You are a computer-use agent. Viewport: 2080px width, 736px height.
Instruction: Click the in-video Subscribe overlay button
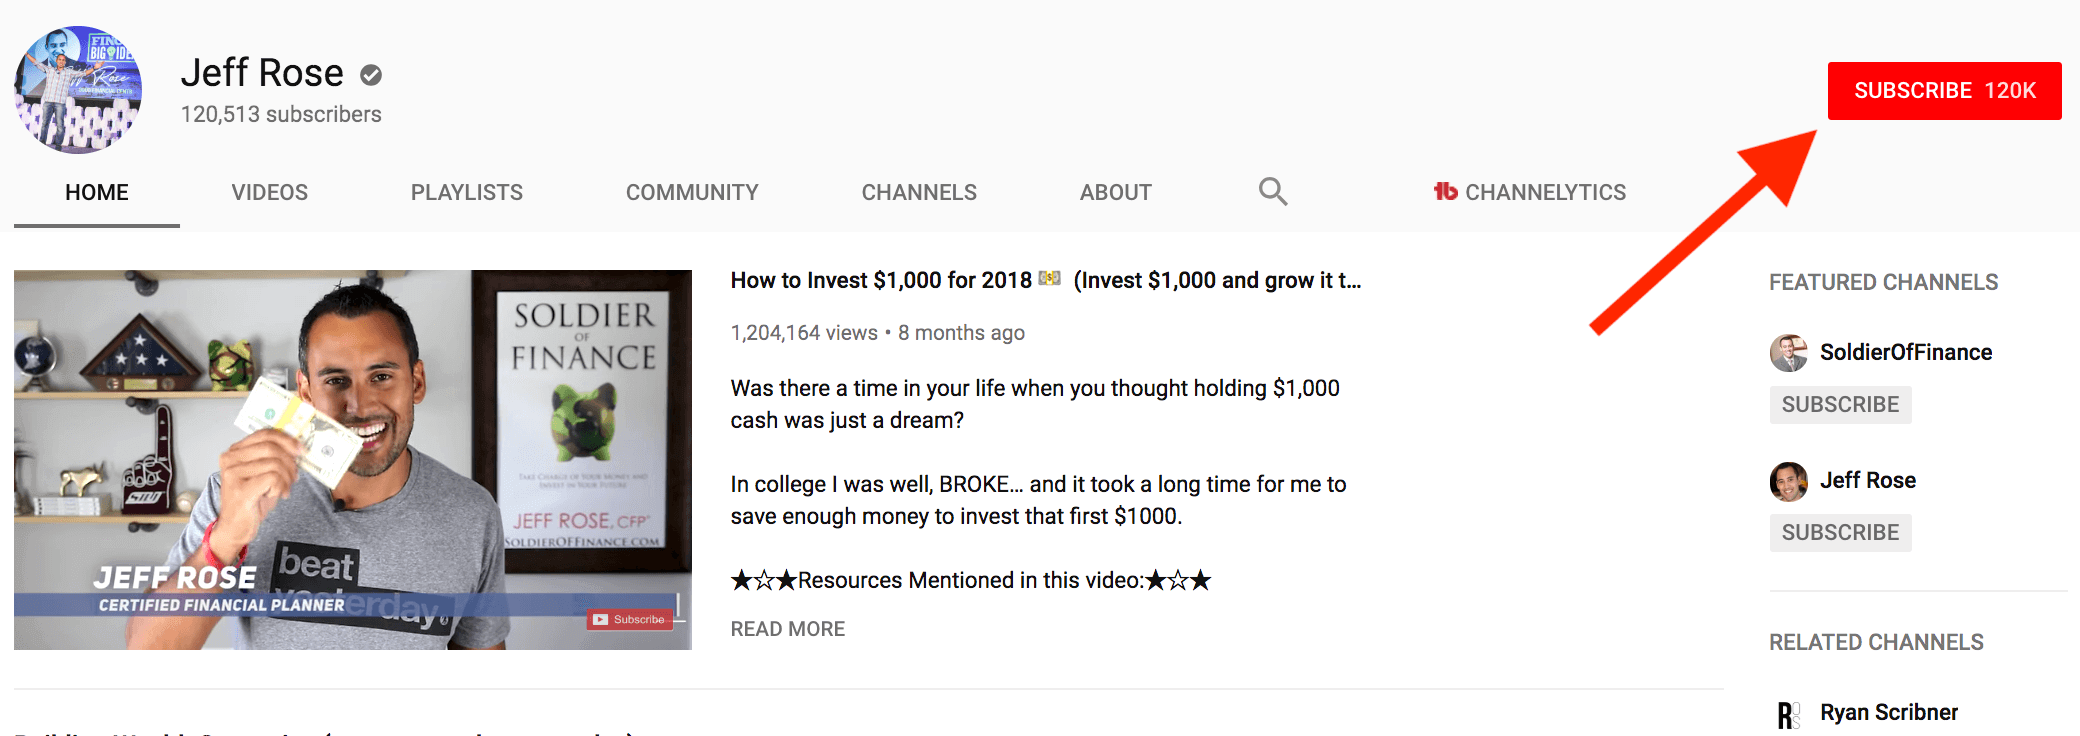tap(629, 619)
